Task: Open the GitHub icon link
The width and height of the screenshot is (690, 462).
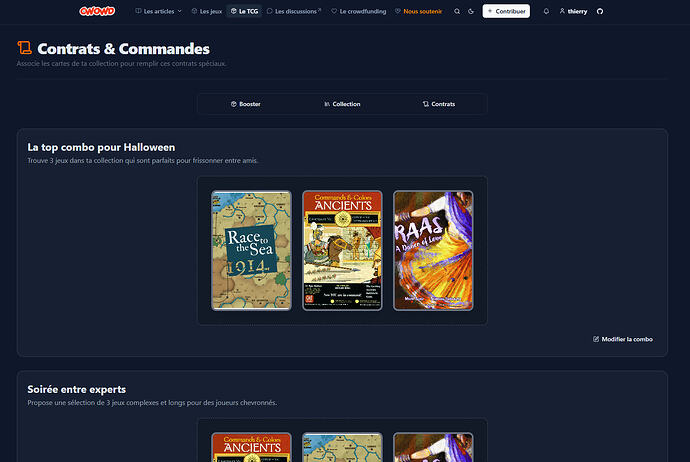Action: point(600,11)
